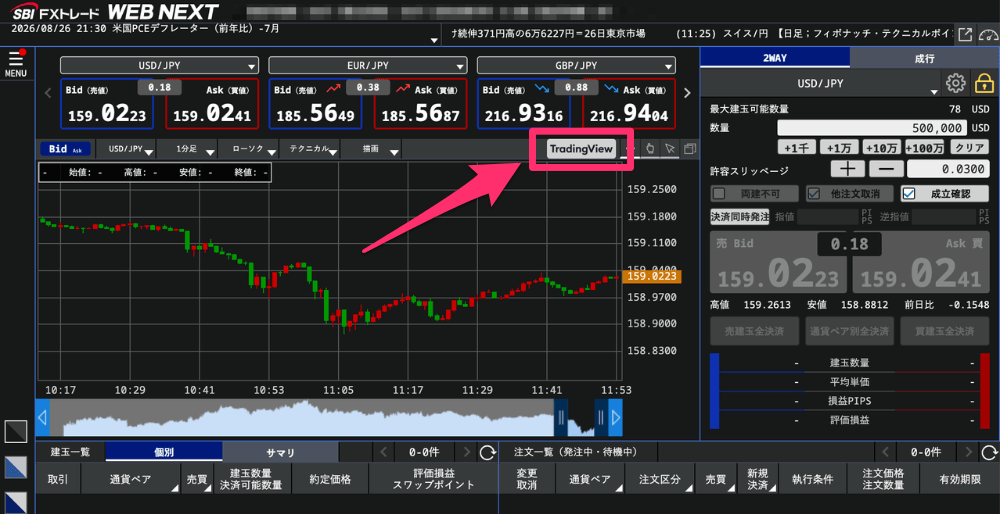The image size is (1000, 514).
Task: Add +1万 to quantity
Action: pos(839,148)
